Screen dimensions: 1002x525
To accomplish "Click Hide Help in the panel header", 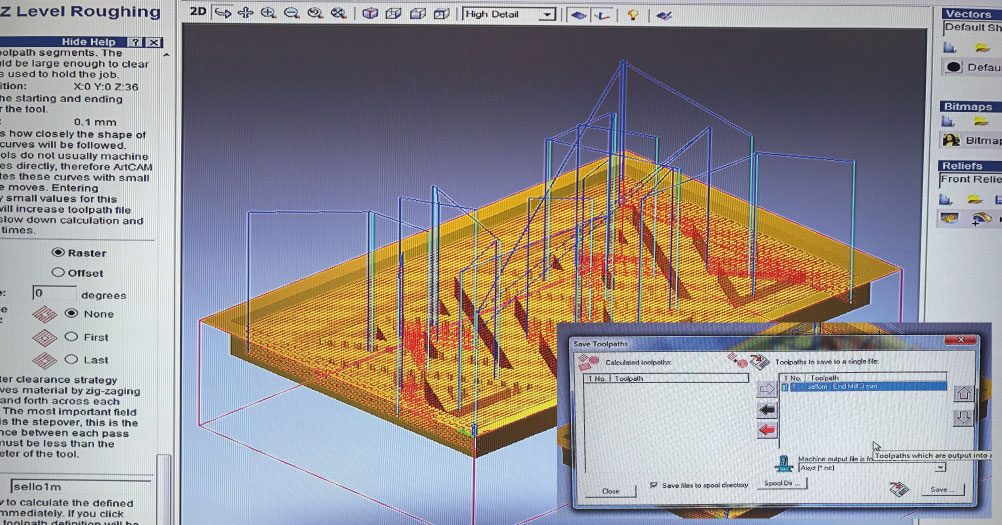I will coord(88,42).
